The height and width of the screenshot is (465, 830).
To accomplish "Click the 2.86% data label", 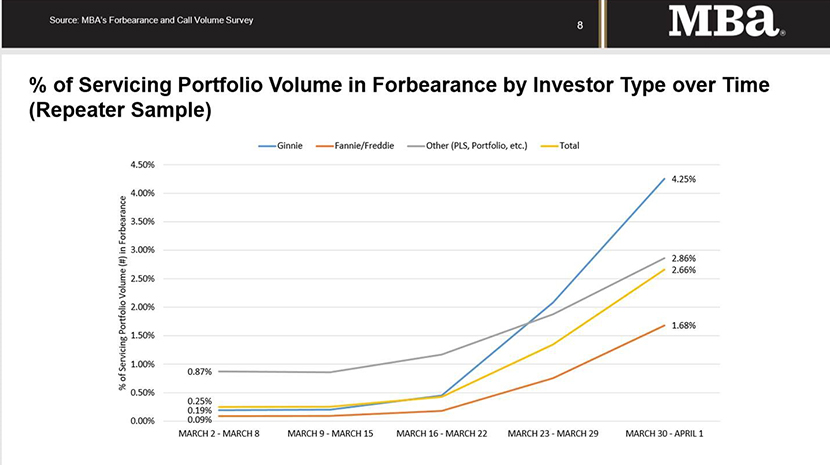I will [683, 258].
